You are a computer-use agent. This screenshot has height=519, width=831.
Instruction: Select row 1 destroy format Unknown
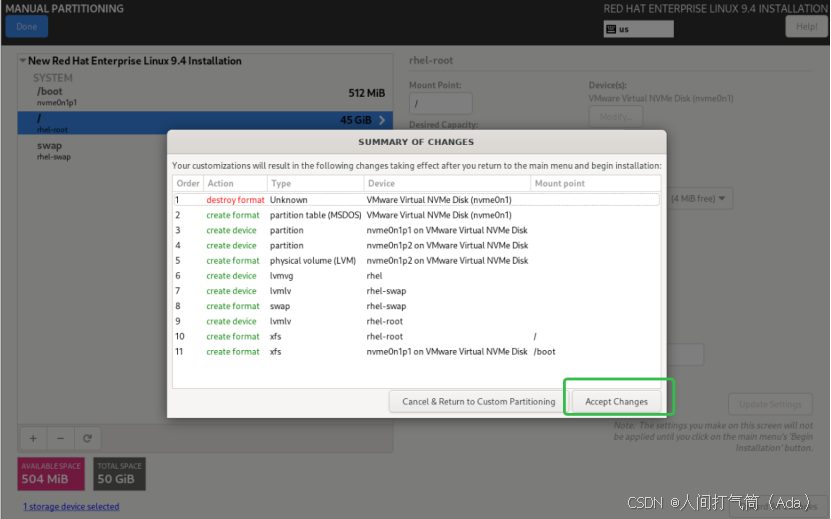[417, 200]
